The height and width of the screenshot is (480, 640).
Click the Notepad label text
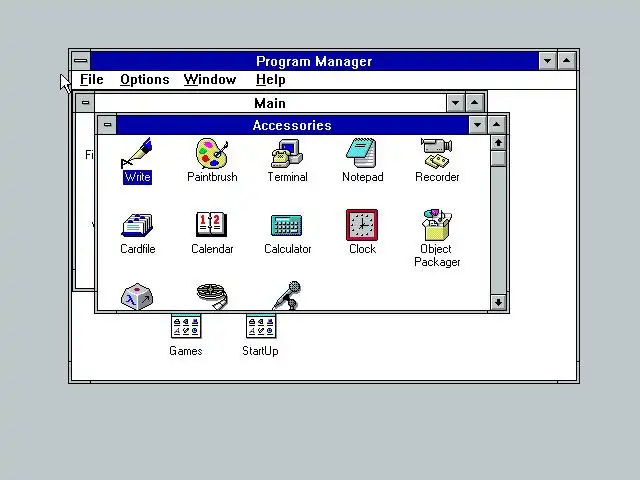[x=363, y=177]
